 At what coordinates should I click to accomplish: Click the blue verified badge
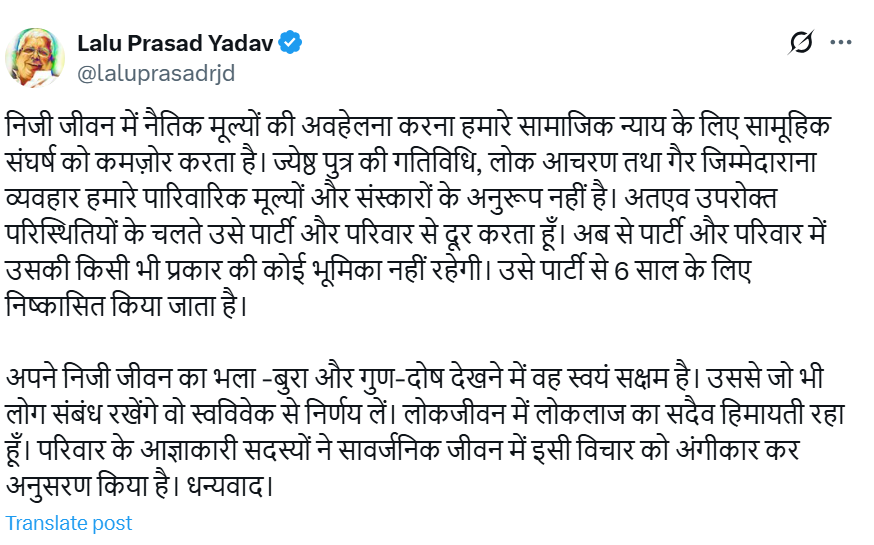pos(290,43)
